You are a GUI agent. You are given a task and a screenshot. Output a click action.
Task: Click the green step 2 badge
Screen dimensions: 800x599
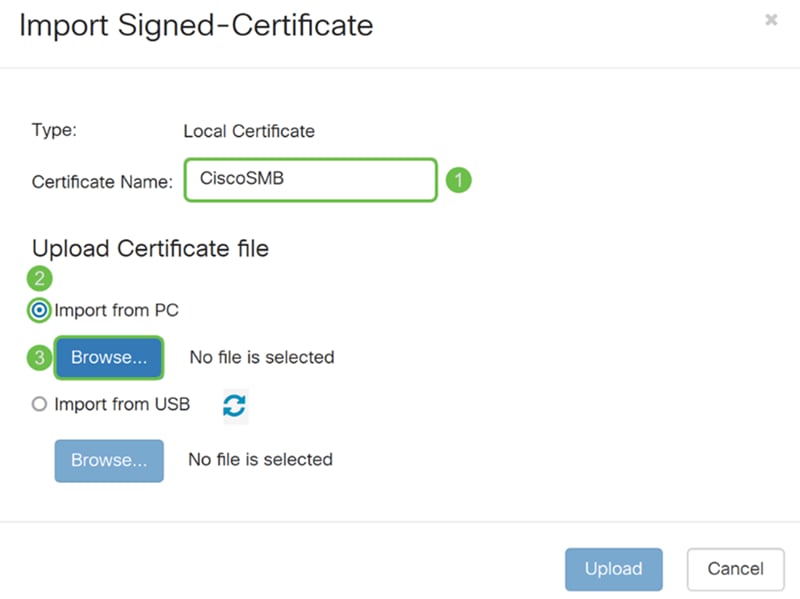[39, 279]
